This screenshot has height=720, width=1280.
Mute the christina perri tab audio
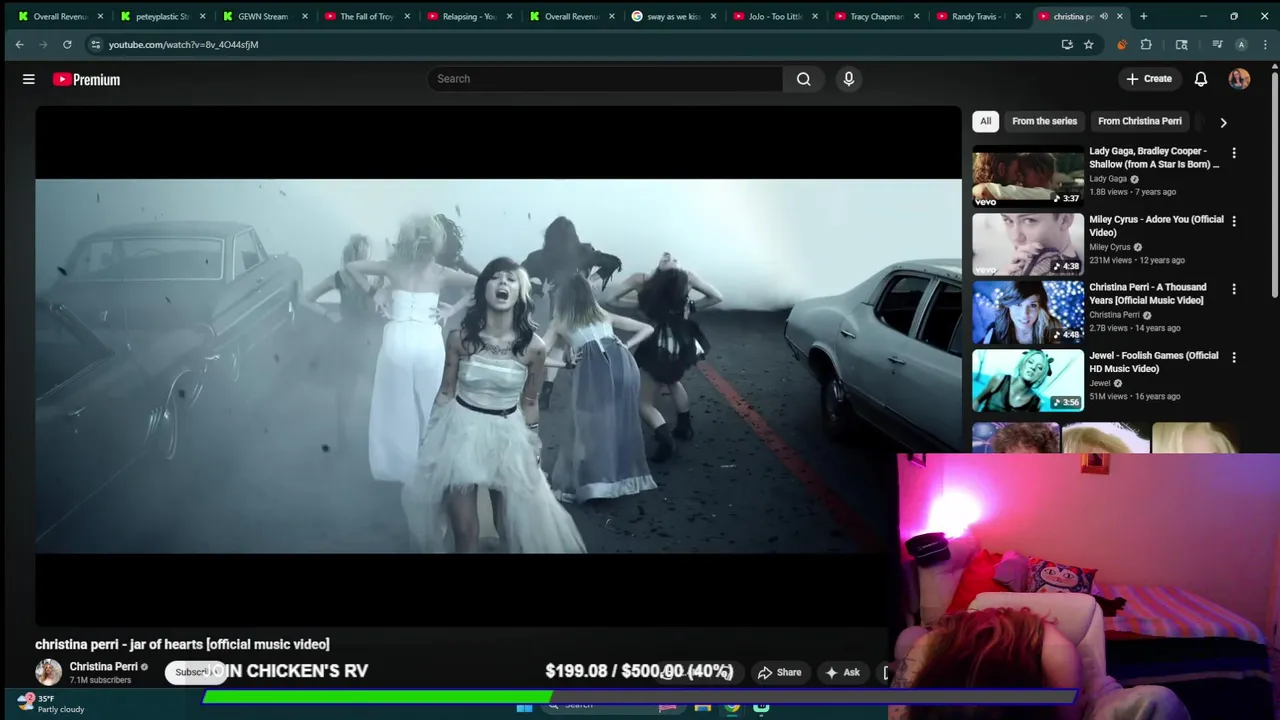pos(1104,16)
